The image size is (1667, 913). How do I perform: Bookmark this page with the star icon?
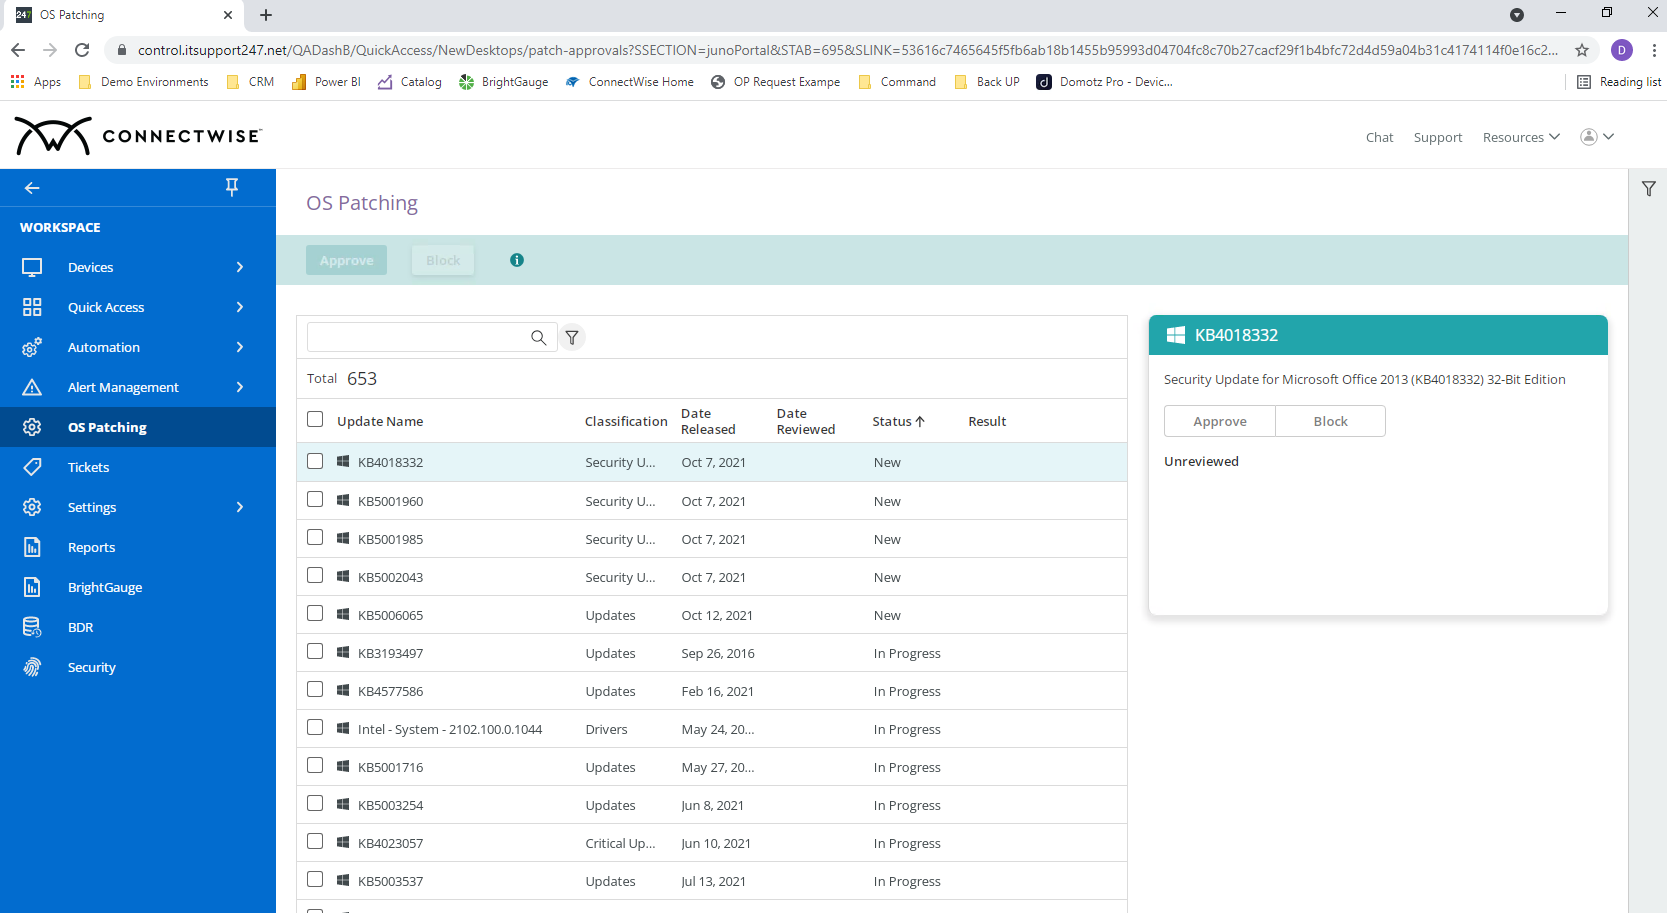click(1582, 50)
